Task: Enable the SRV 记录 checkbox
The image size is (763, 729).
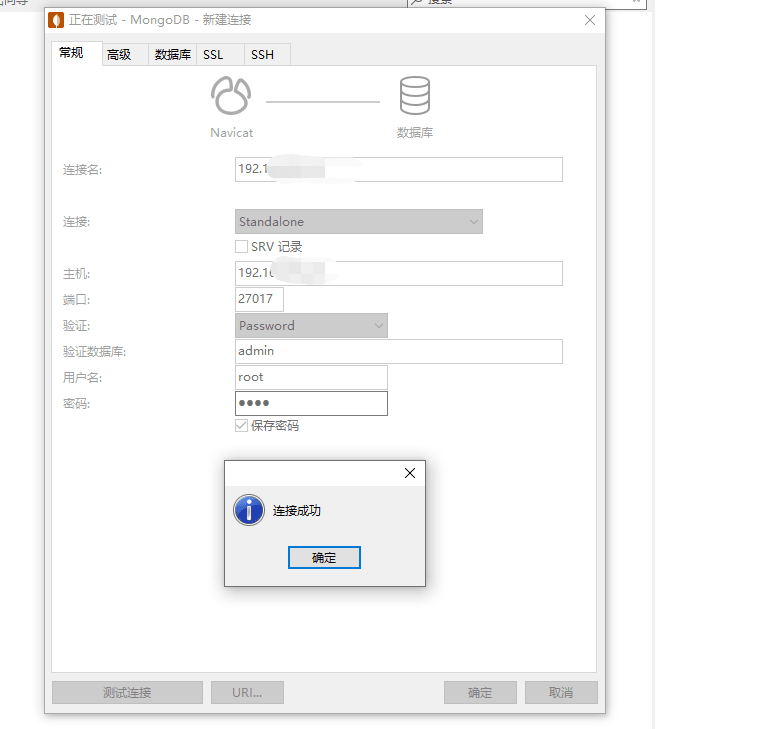Action: tap(241, 246)
